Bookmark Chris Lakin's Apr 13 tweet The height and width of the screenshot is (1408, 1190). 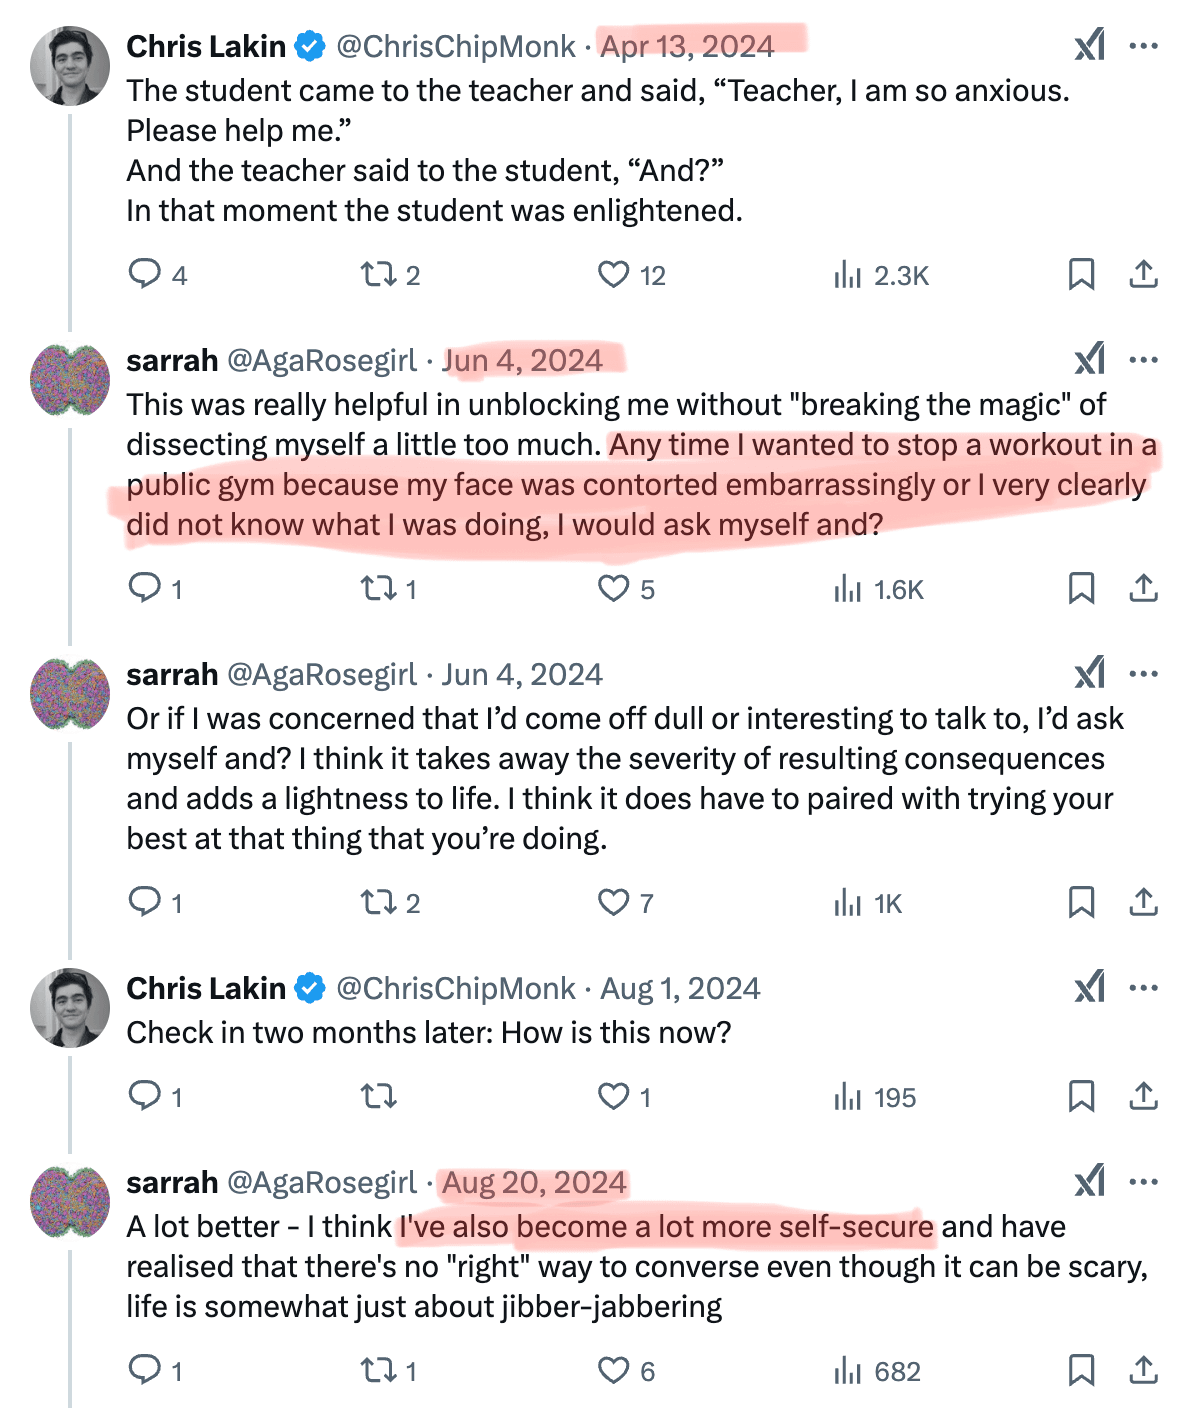click(x=1081, y=274)
